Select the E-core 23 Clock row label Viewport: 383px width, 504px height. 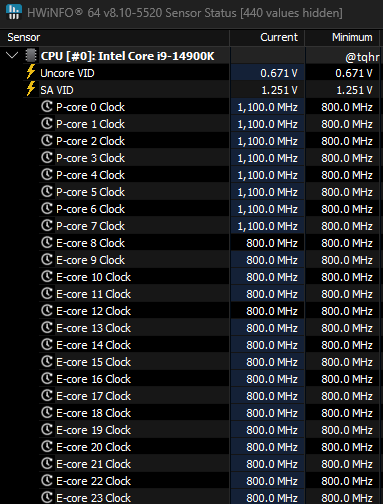click(x=93, y=498)
